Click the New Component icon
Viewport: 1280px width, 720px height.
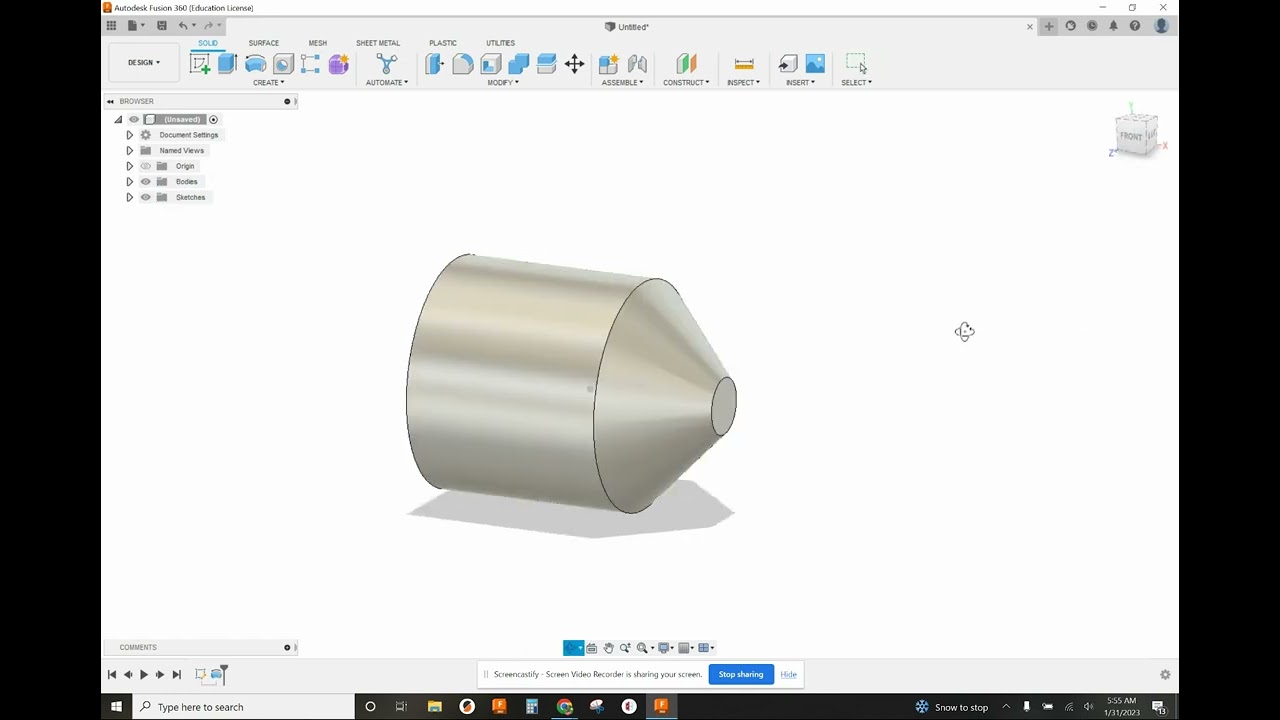click(x=608, y=64)
